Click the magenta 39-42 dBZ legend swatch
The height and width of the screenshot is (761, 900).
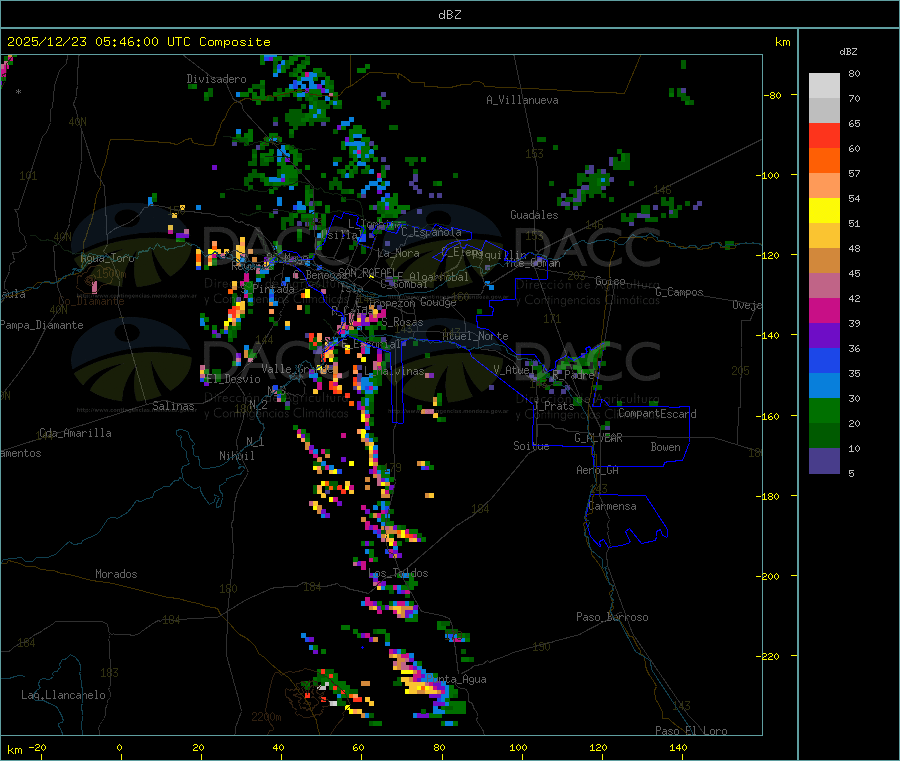(824, 310)
